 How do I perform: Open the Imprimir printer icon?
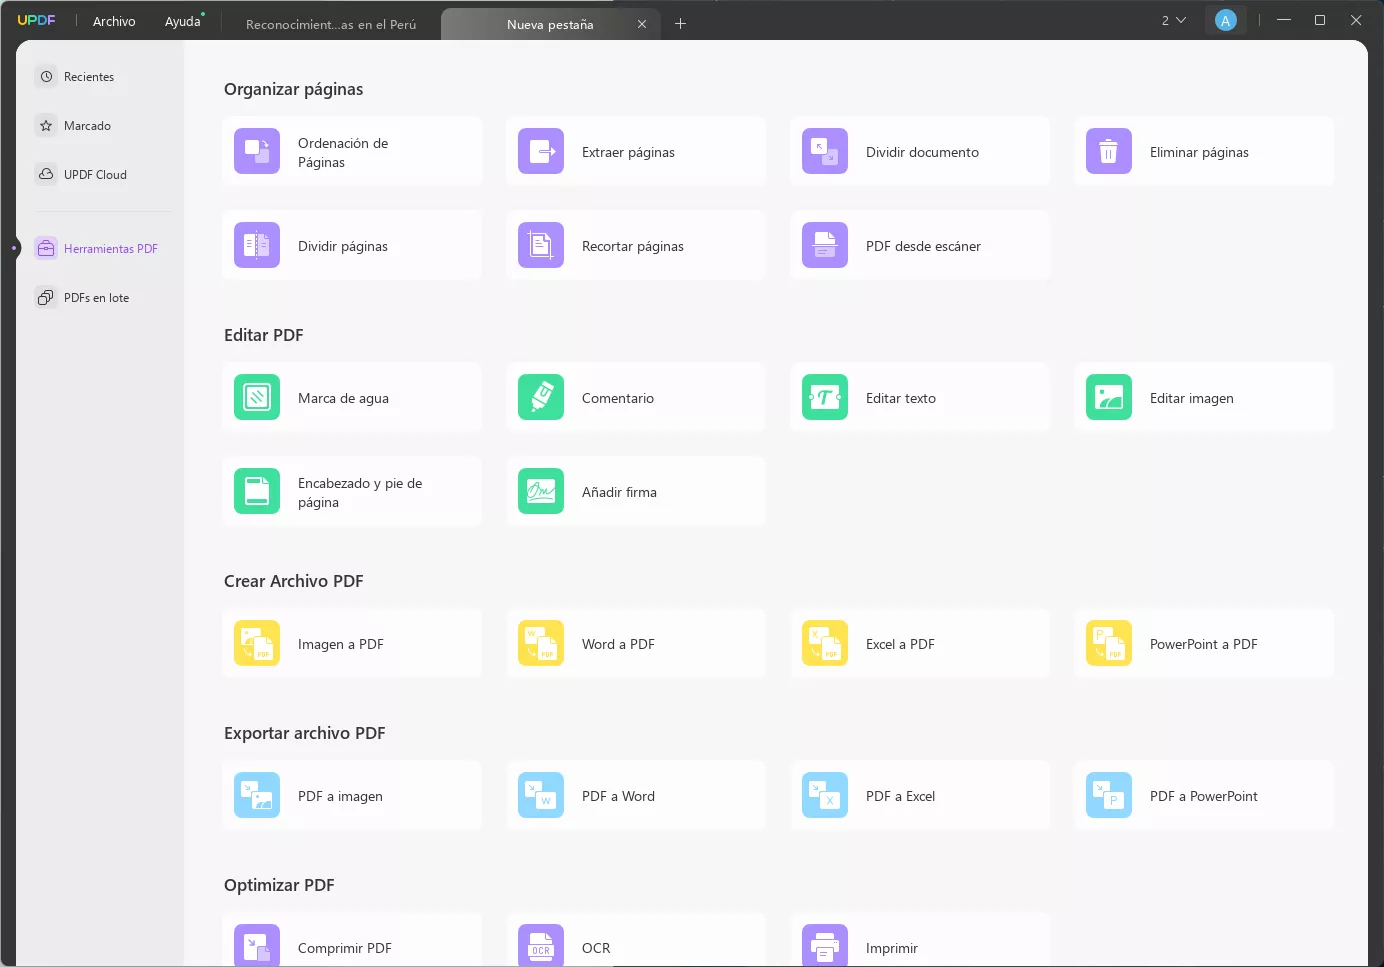[x=825, y=946]
